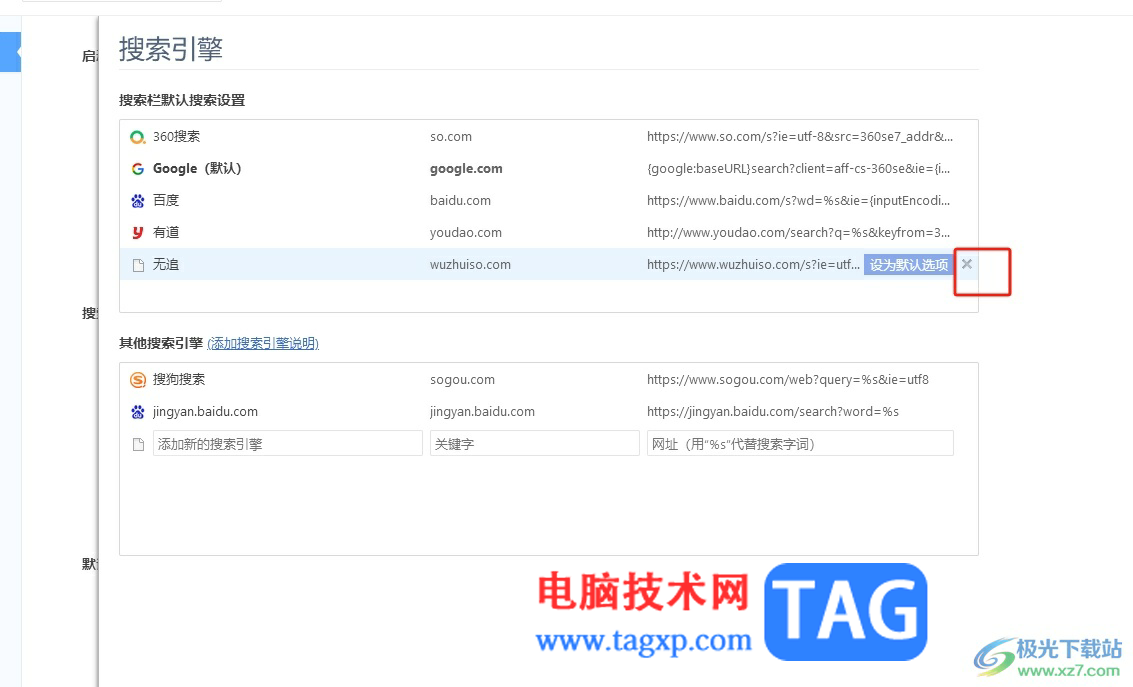This screenshot has width=1133, height=687.
Task: Click the 搜索栏默认搜索设置 section label
Action: point(182,100)
